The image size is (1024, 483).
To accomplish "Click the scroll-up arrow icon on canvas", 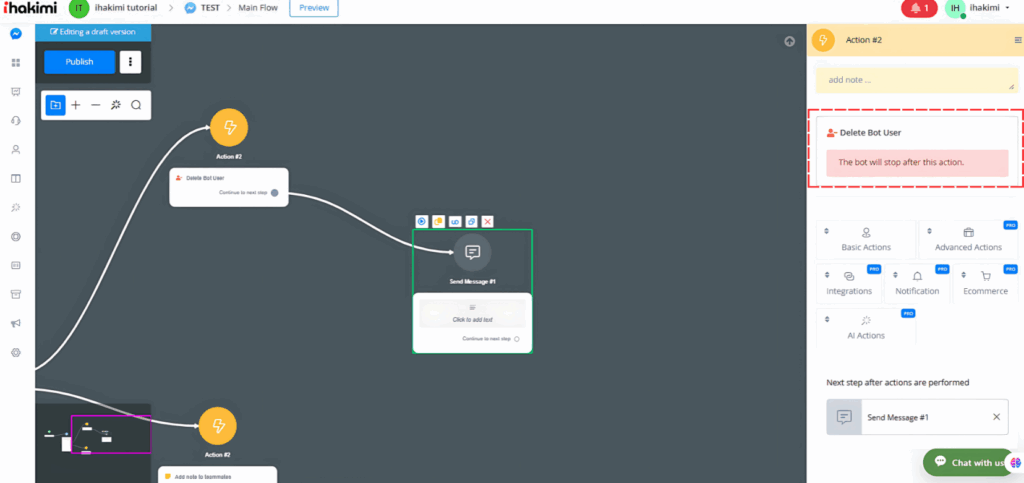I will [x=790, y=42].
